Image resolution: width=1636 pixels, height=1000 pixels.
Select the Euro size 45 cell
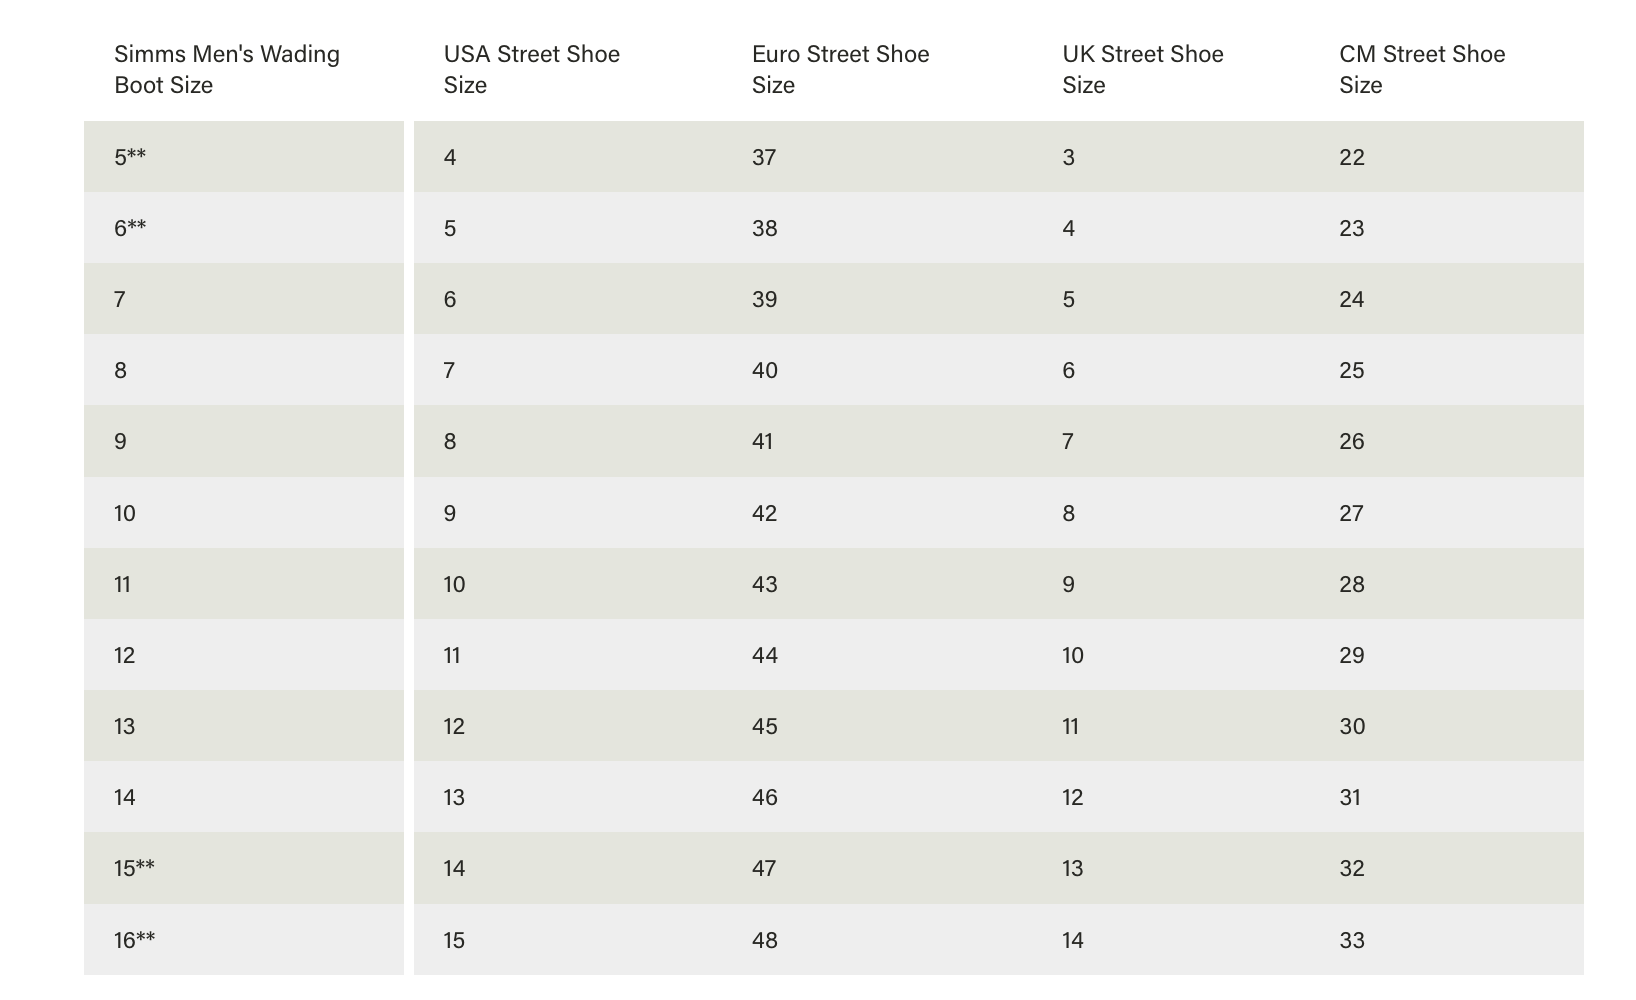pos(764,726)
